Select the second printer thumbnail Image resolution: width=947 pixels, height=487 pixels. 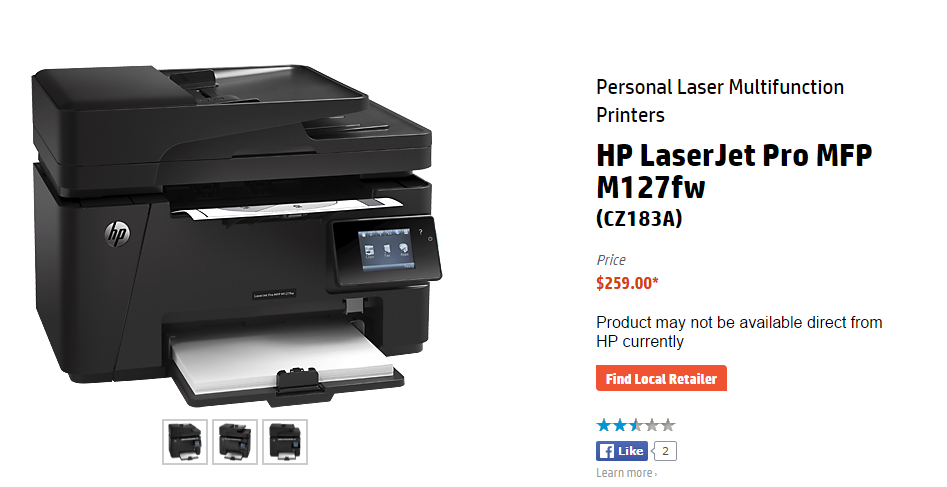click(x=235, y=442)
